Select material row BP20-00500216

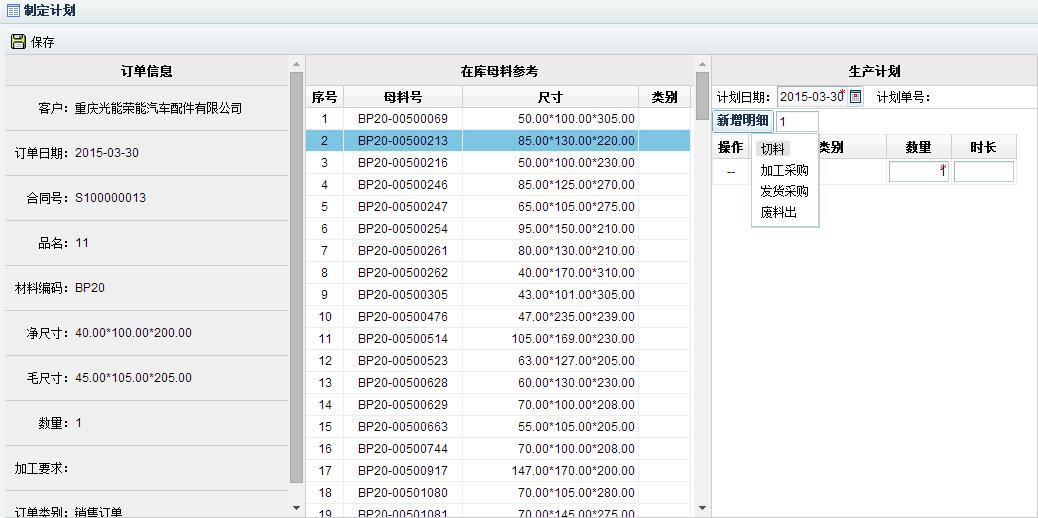498,163
